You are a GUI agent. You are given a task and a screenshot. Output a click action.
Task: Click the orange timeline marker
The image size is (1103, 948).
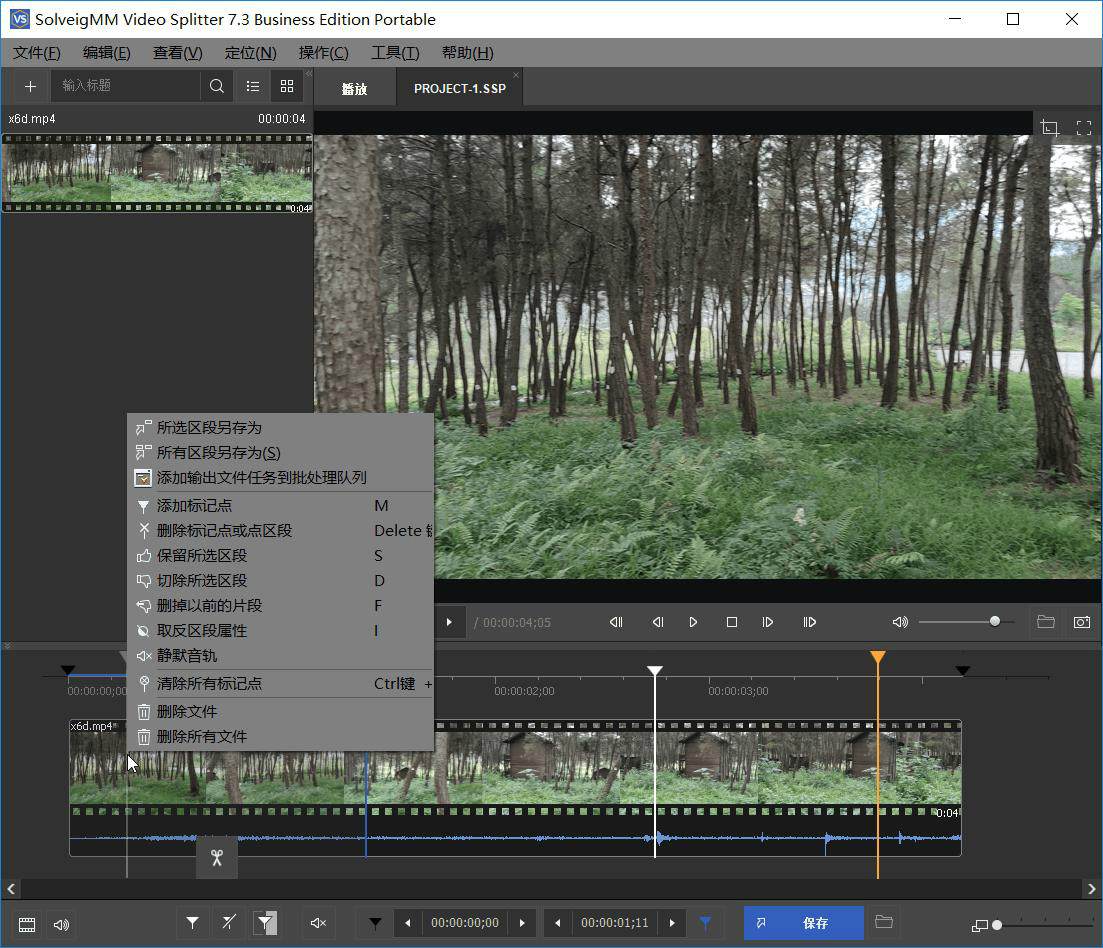[x=877, y=658]
